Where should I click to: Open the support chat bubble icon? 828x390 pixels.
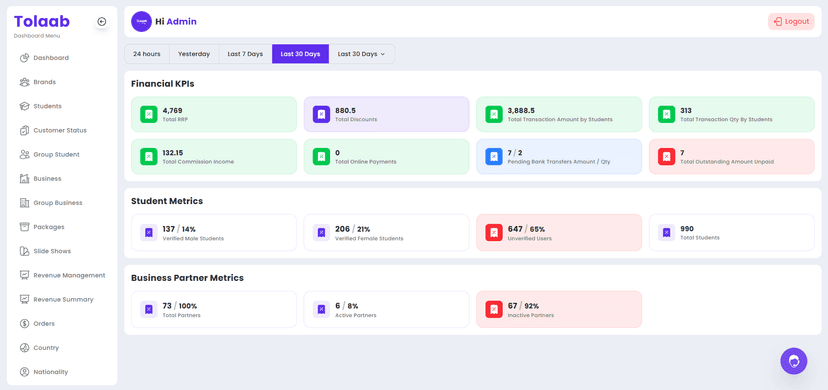pos(794,362)
